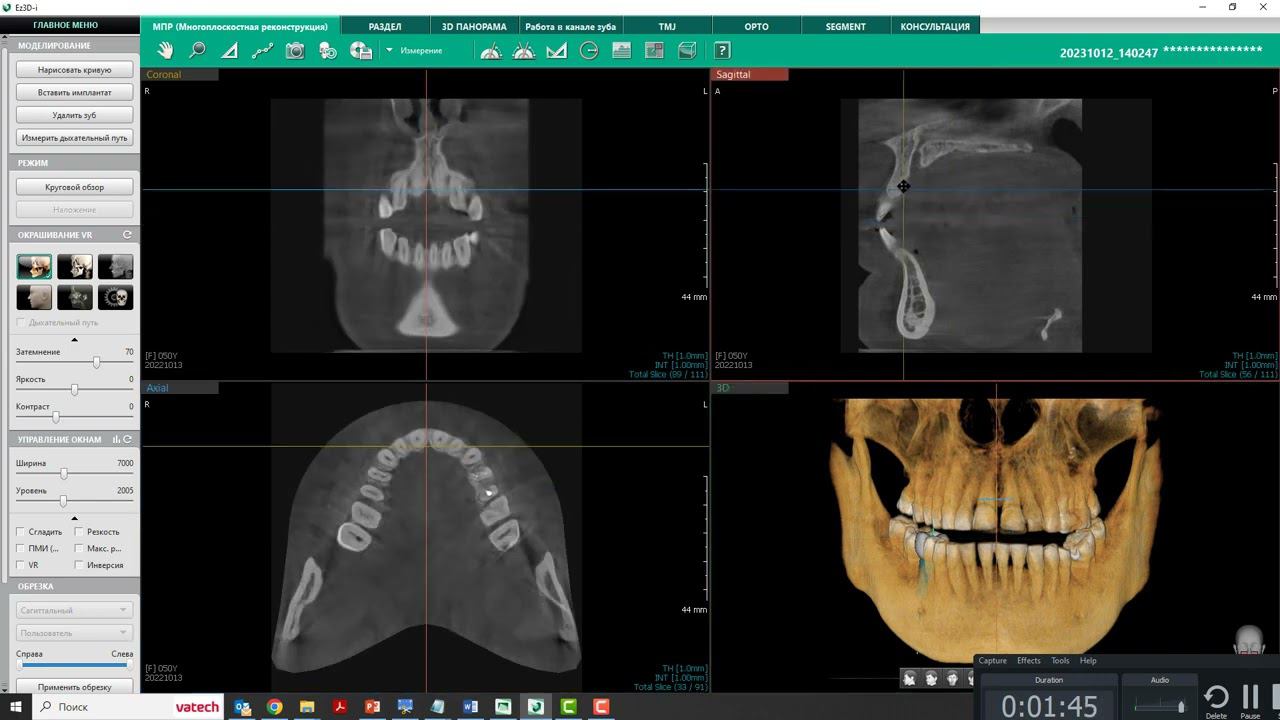Enable the Инверсия checkbox

(x=79, y=565)
